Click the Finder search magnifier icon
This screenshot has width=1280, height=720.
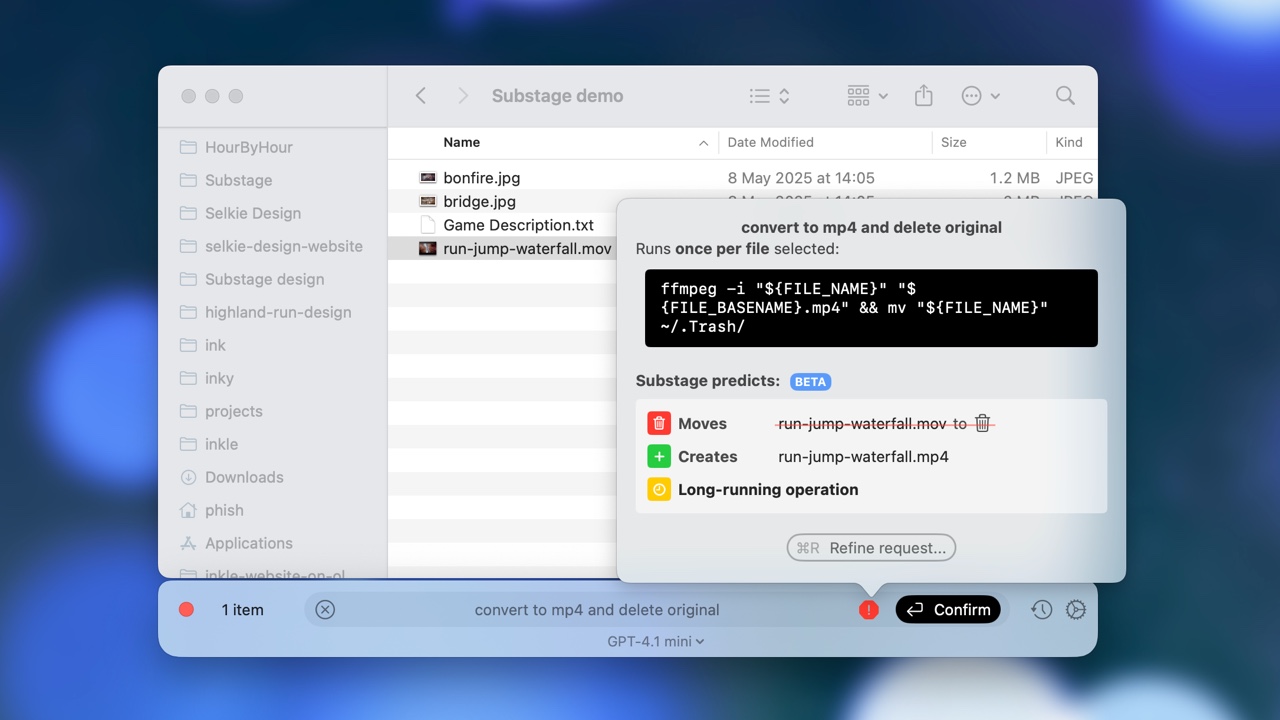[x=1065, y=96]
